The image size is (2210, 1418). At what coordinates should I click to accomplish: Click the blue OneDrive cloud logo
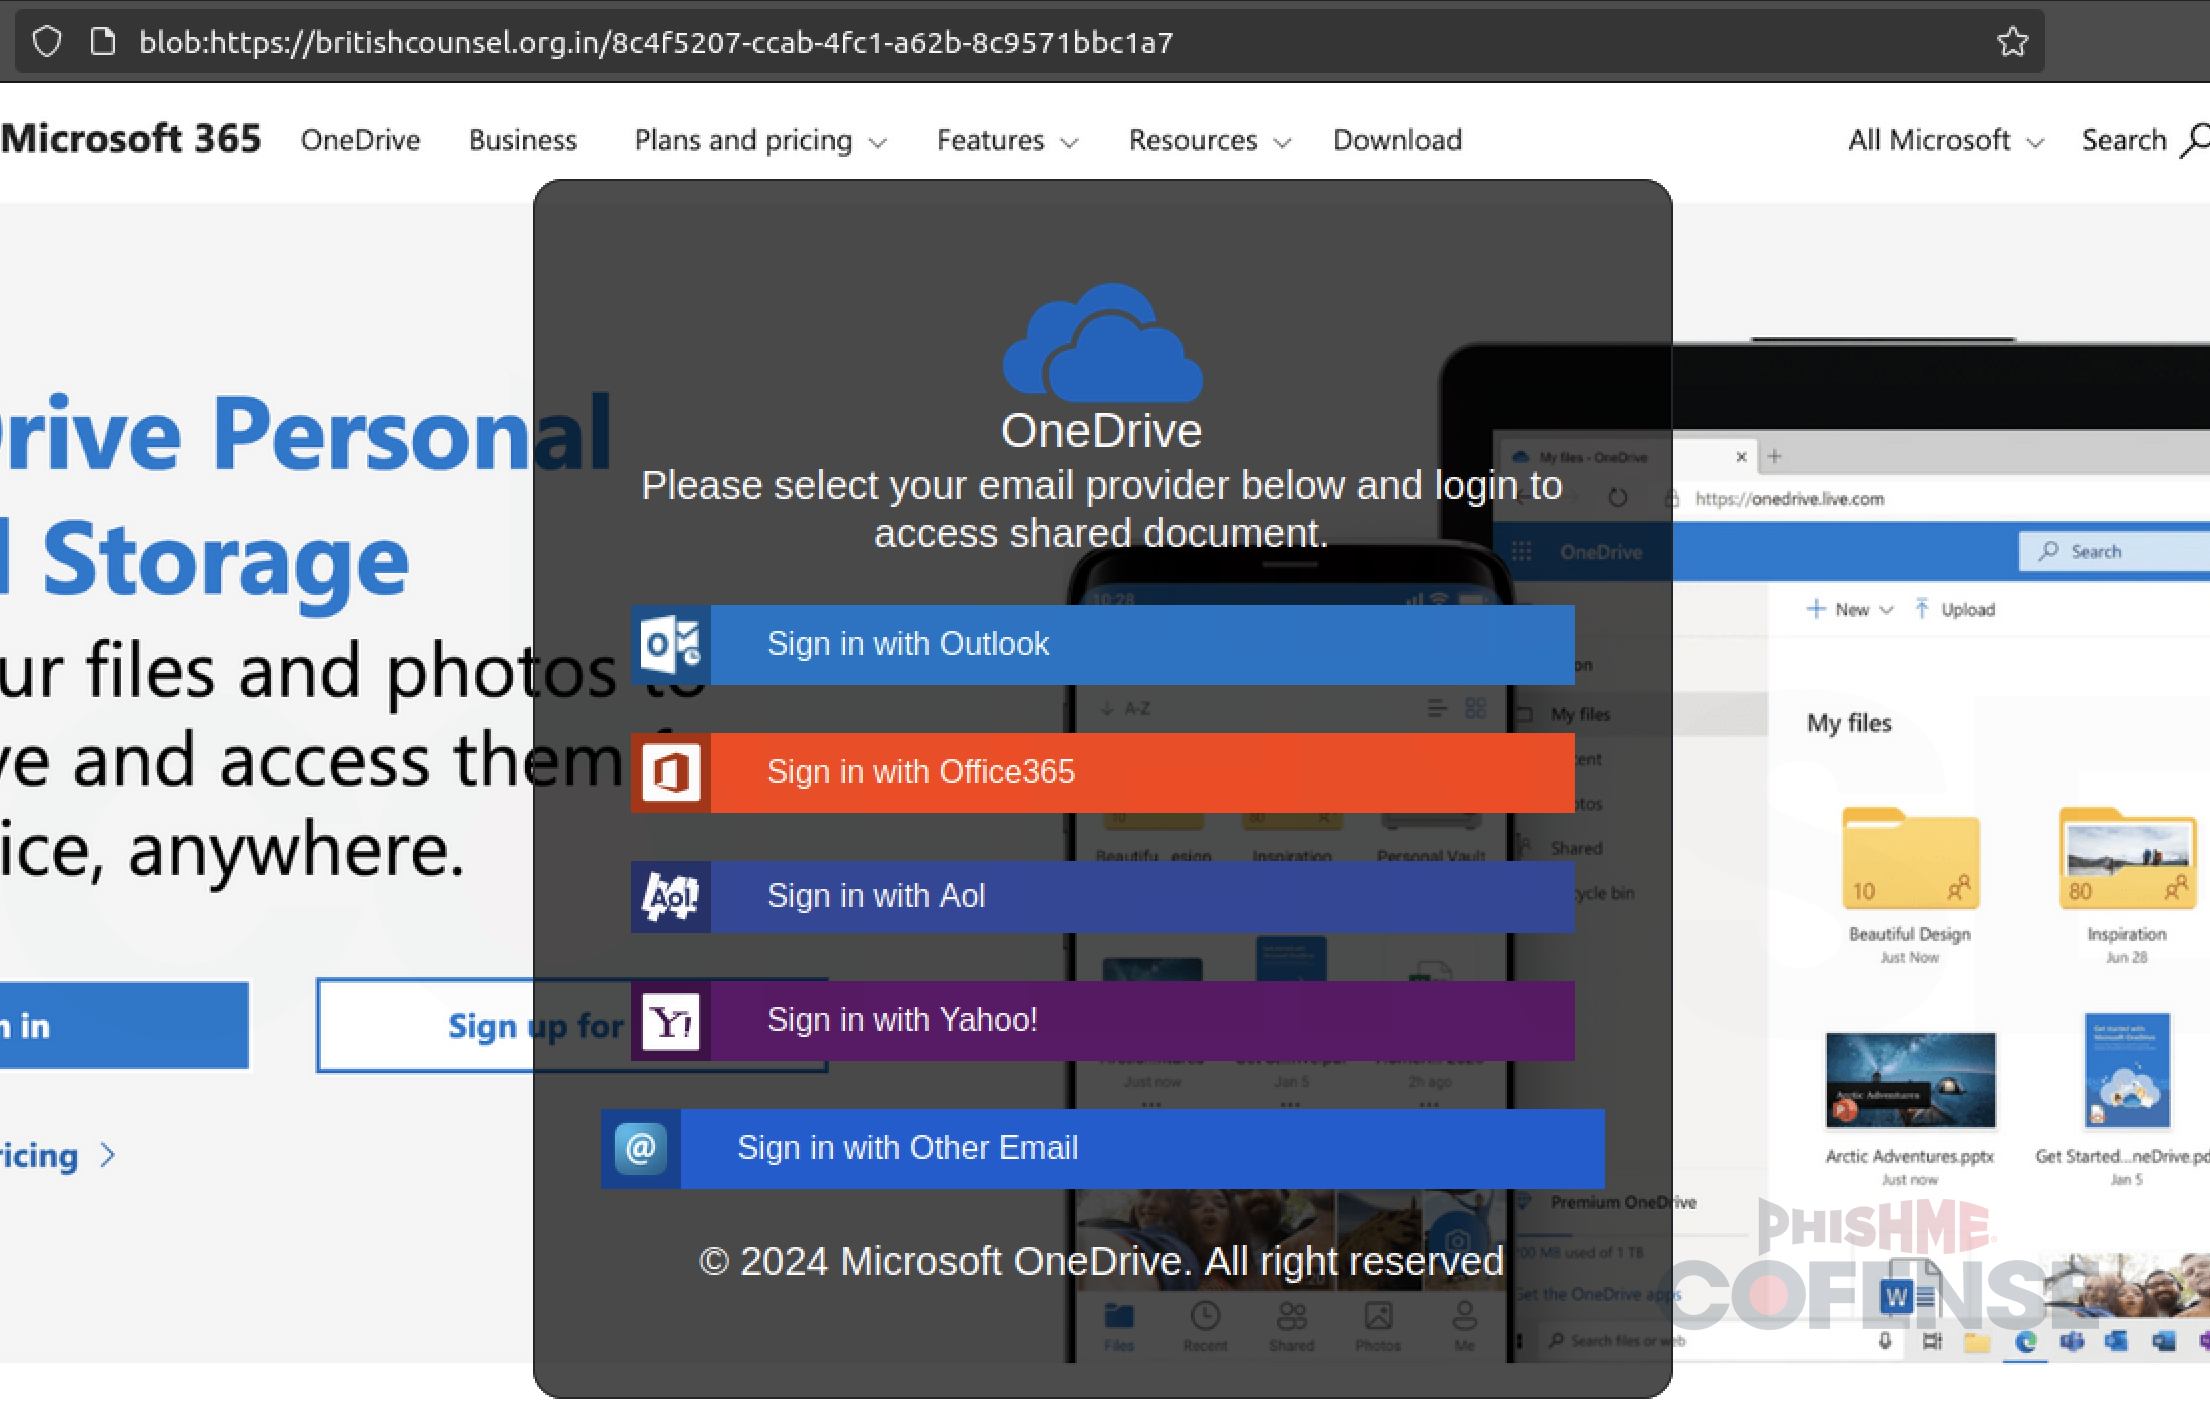(1103, 343)
